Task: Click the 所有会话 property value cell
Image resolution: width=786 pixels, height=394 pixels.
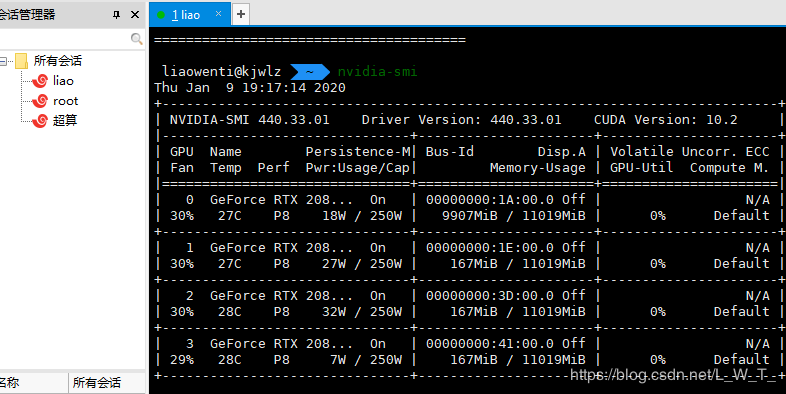Action: point(107,383)
